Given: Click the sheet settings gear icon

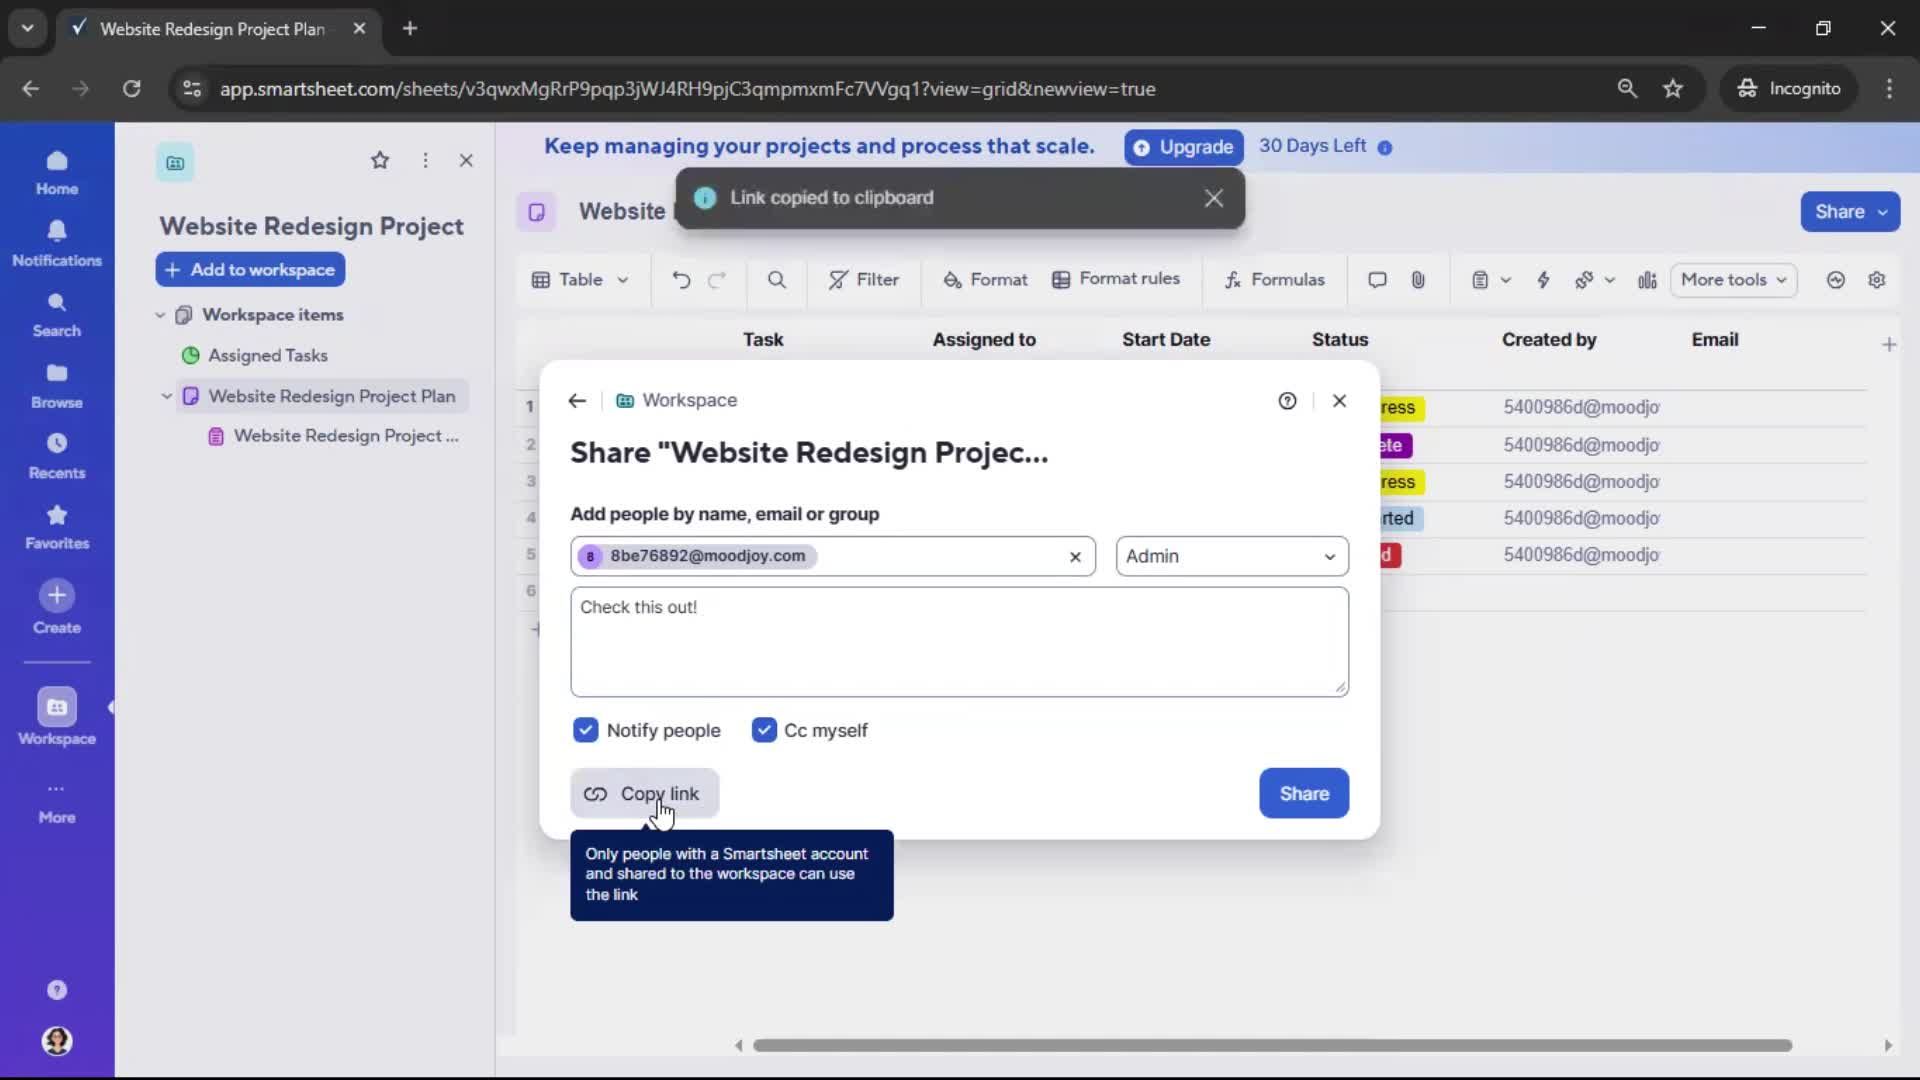Looking at the screenshot, I should (1878, 280).
